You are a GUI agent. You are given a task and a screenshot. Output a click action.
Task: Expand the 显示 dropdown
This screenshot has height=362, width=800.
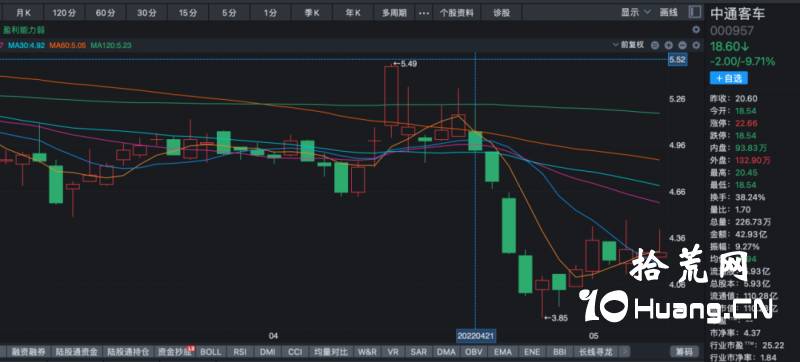636,12
